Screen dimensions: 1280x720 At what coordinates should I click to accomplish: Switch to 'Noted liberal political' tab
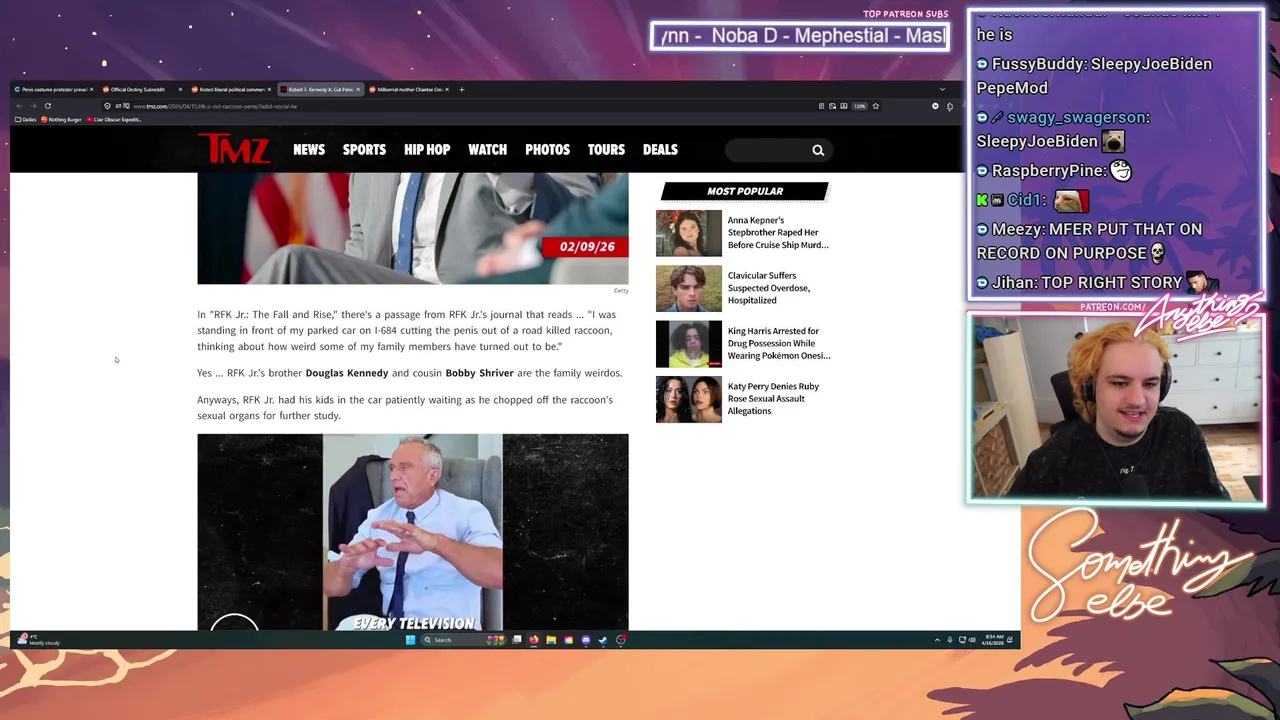point(228,89)
